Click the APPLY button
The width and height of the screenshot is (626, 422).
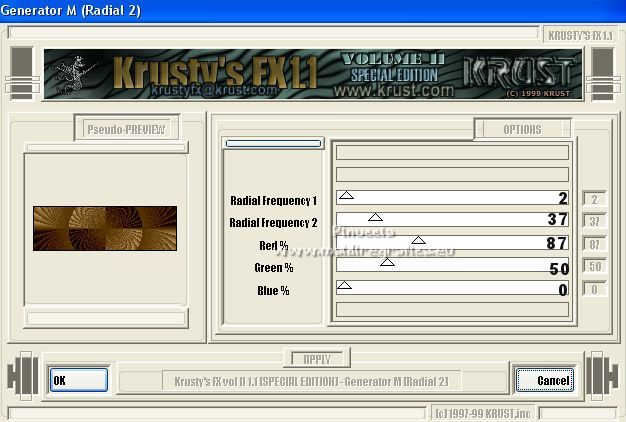pos(317,359)
